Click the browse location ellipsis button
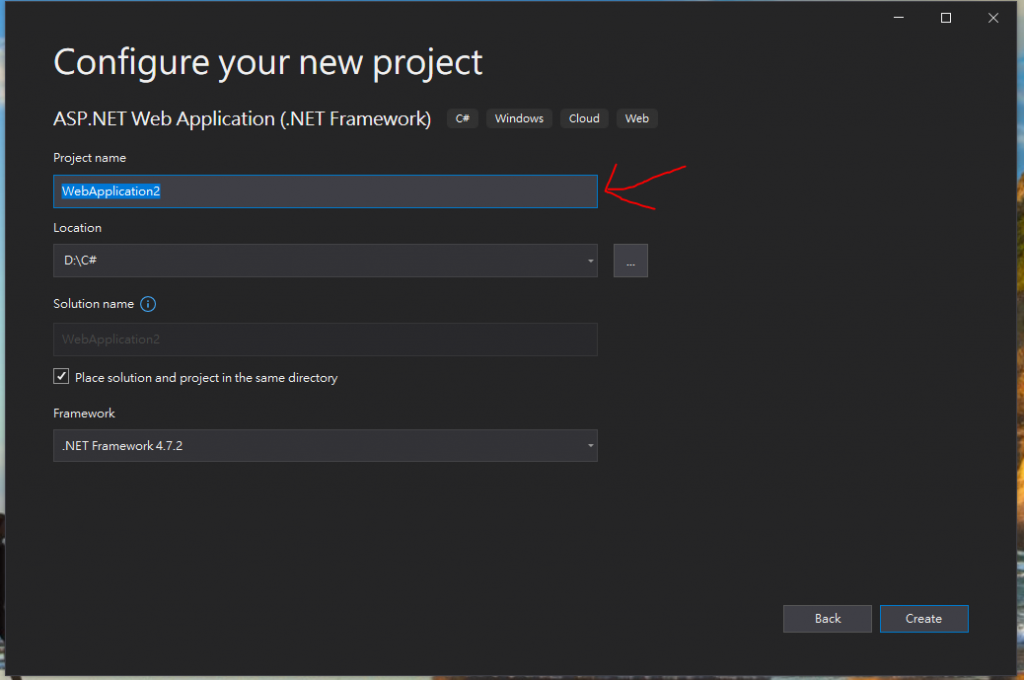Image resolution: width=1024 pixels, height=680 pixels. coord(630,261)
